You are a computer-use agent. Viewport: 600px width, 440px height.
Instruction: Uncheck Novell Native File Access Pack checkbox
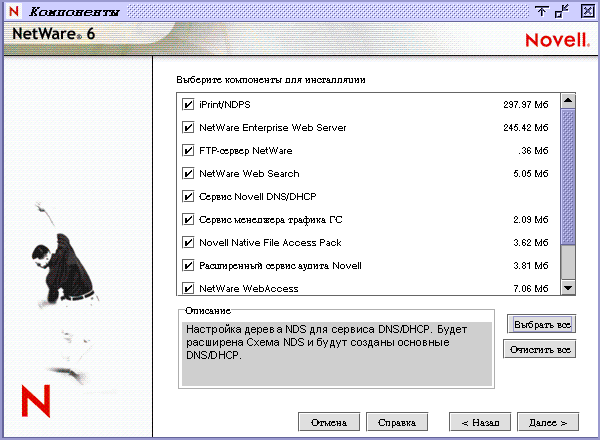click(188, 243)
